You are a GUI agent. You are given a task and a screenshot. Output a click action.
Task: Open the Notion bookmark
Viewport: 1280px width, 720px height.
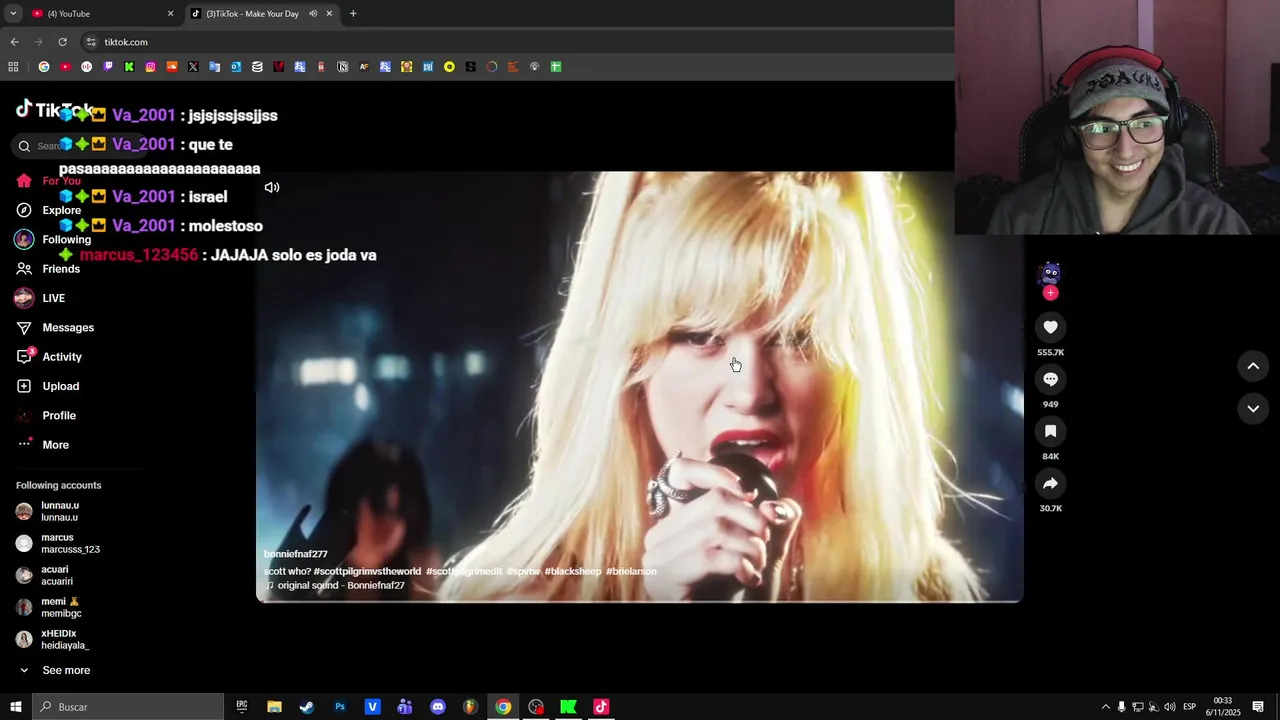(343, 67)
